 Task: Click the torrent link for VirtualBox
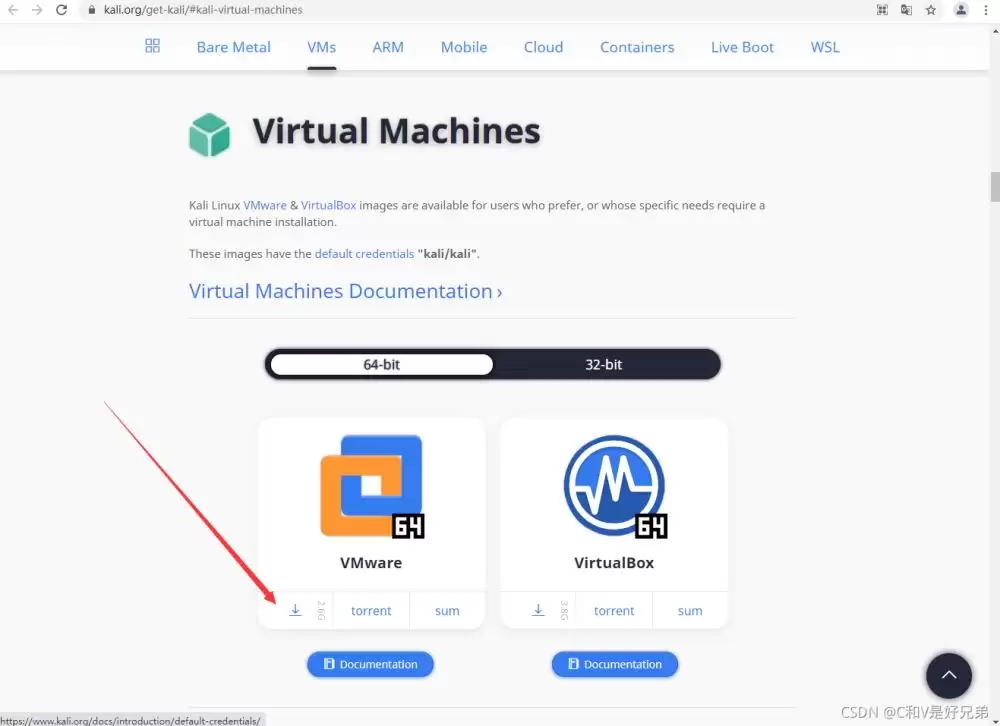coord(614,610)
